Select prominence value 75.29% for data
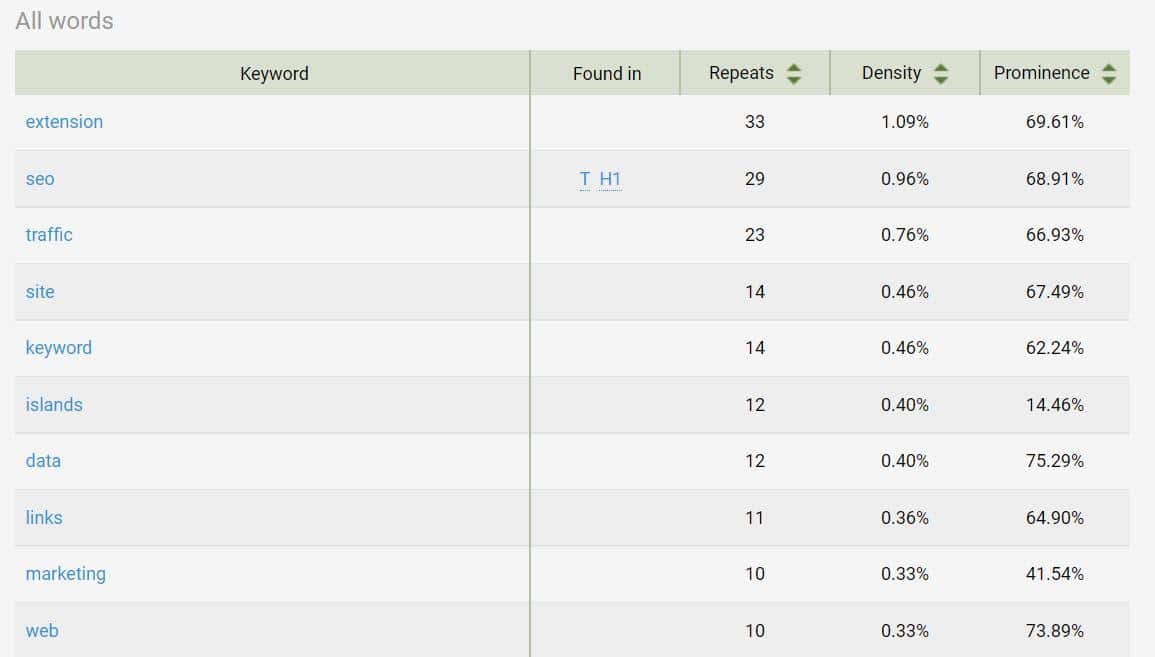The height and width of the screenshot is (657, 1155). [x=1055, y=461]
